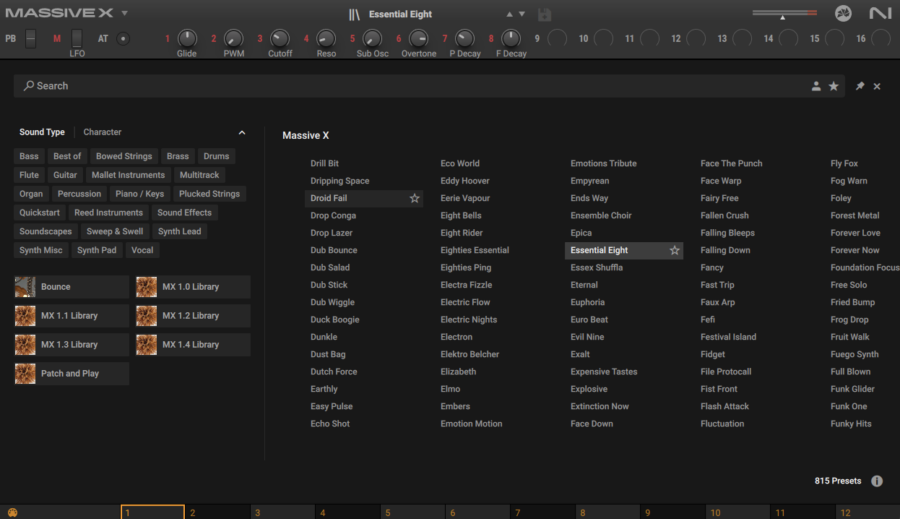Switch to the Character tab
The height and width of the screenshot is (519, 900).
pyautogui.click(x=102, y=132)
